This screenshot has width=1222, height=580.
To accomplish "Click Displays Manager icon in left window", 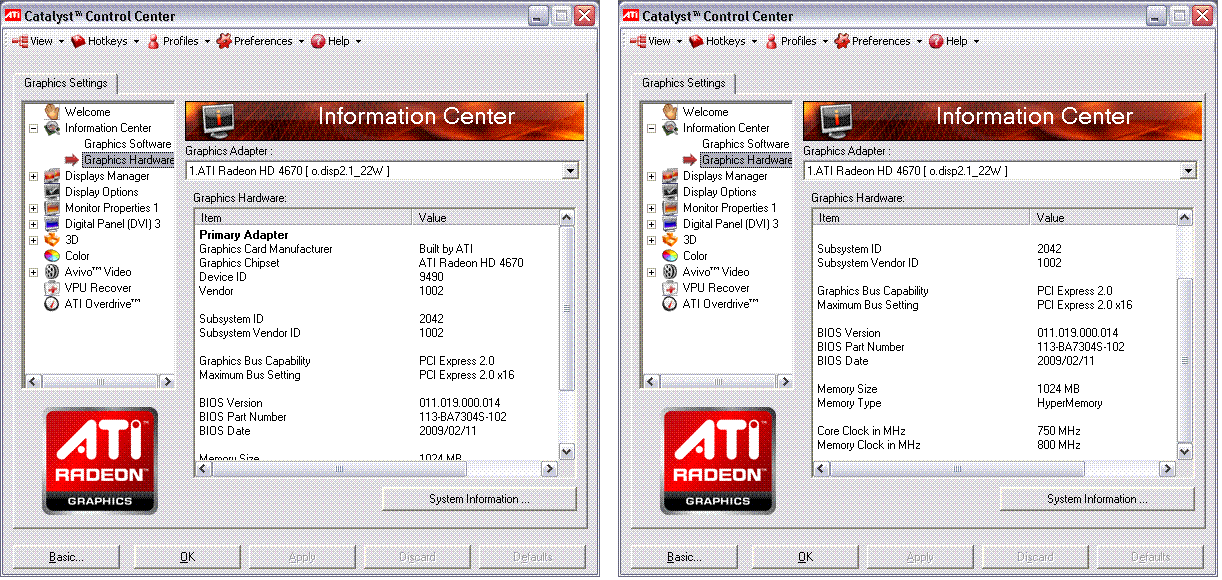I will pos(52,176).
